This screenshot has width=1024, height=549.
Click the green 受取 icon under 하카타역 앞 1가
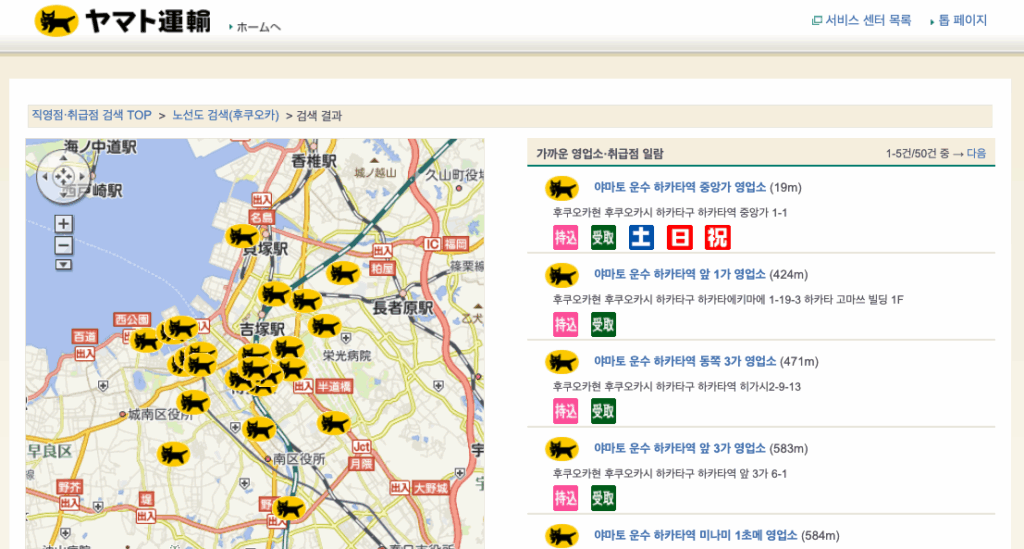click(603, 324)
